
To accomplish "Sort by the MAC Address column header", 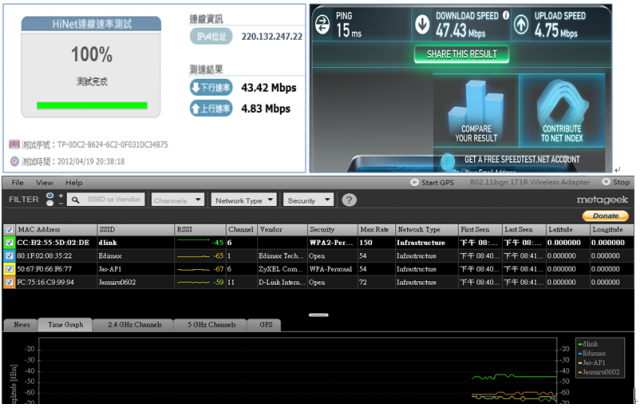I will tap(56, 230).
